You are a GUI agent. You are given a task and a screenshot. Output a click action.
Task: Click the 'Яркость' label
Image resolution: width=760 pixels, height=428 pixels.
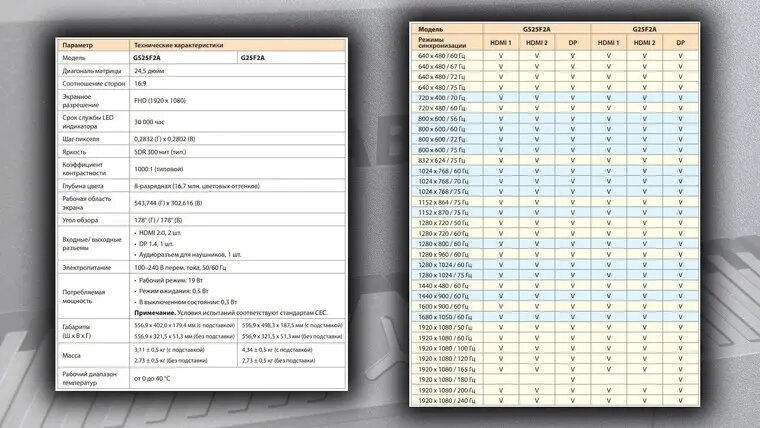point(74,152)
